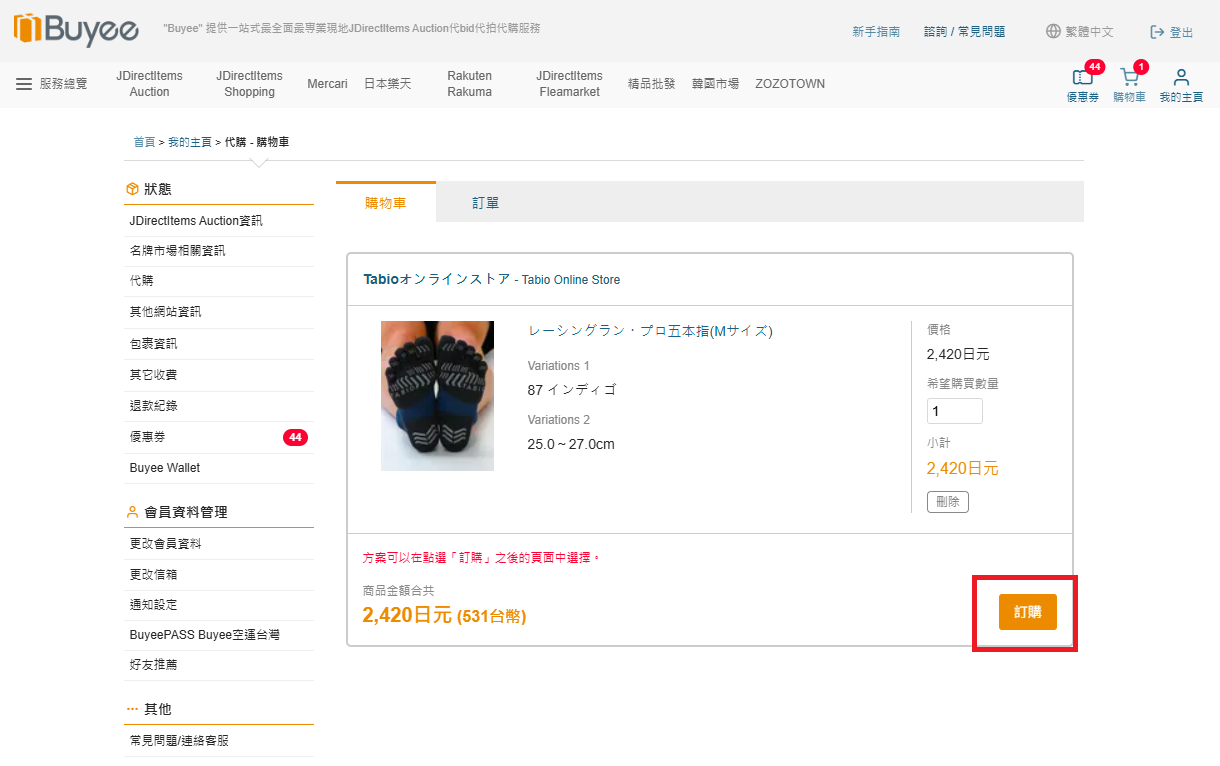The image size is (1220, 766).
Task: Select the 購物車 tab
Action: click(x=386, y=202)
